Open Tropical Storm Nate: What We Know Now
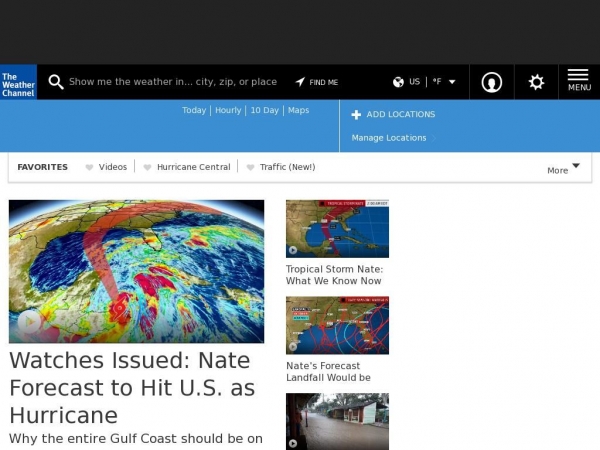600x450 pixels. coord(334,275)
